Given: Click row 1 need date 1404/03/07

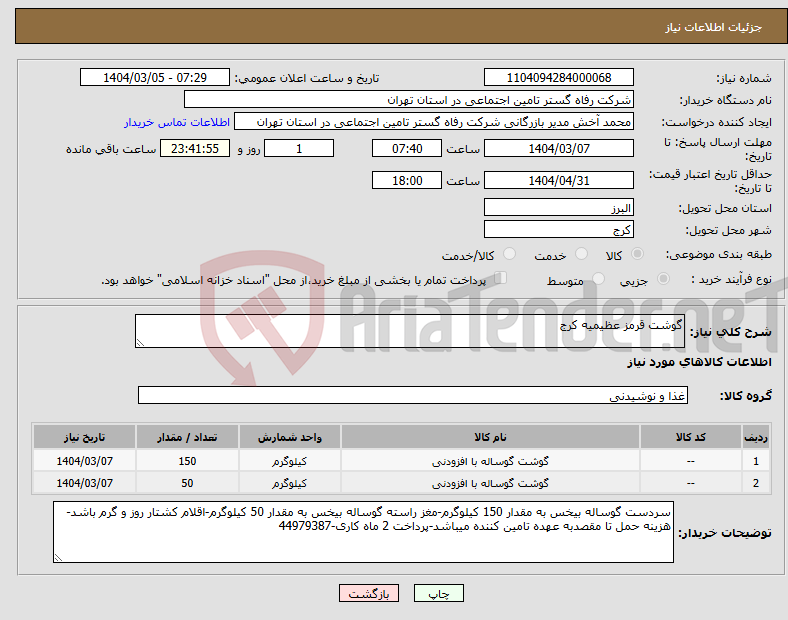Looking at the screenshot, I should 84,461.
